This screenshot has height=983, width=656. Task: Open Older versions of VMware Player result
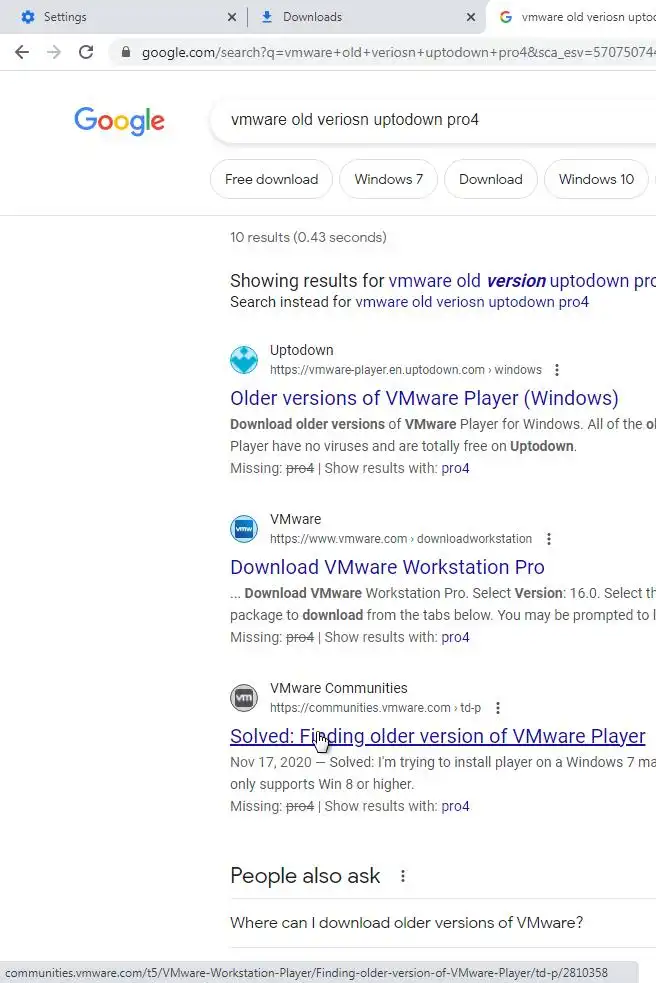424,398
